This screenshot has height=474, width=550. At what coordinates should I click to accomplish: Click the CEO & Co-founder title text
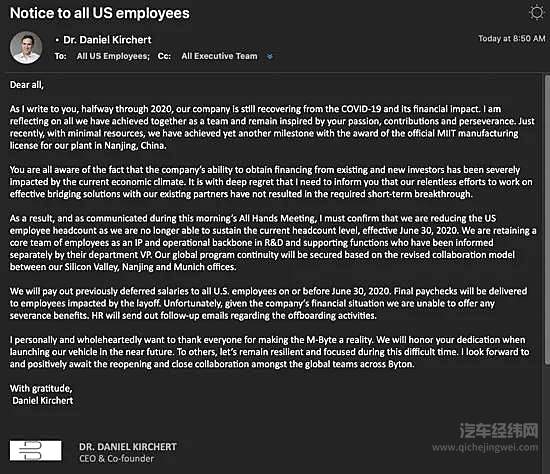tap(116, 459)
